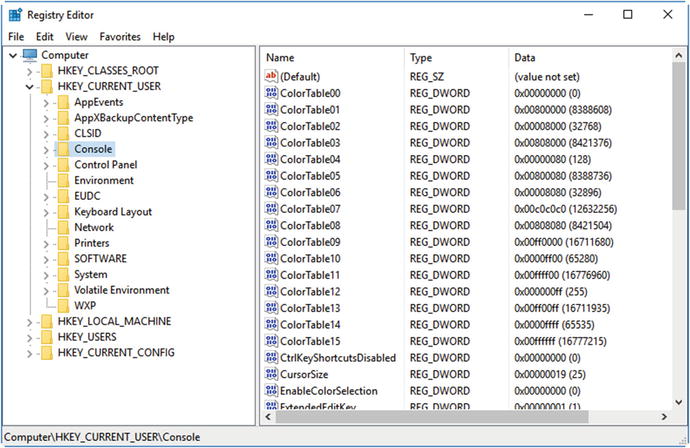The width and height of the screenshot is (690, 448).
Task: Select the WXP key
Action: pyautogui.click(x=85, y=305)
